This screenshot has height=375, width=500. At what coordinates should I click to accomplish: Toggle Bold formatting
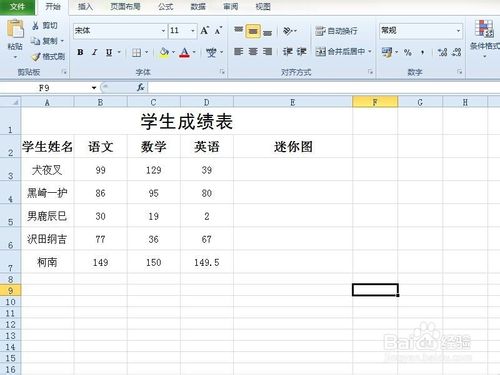(x=80, y=52)
